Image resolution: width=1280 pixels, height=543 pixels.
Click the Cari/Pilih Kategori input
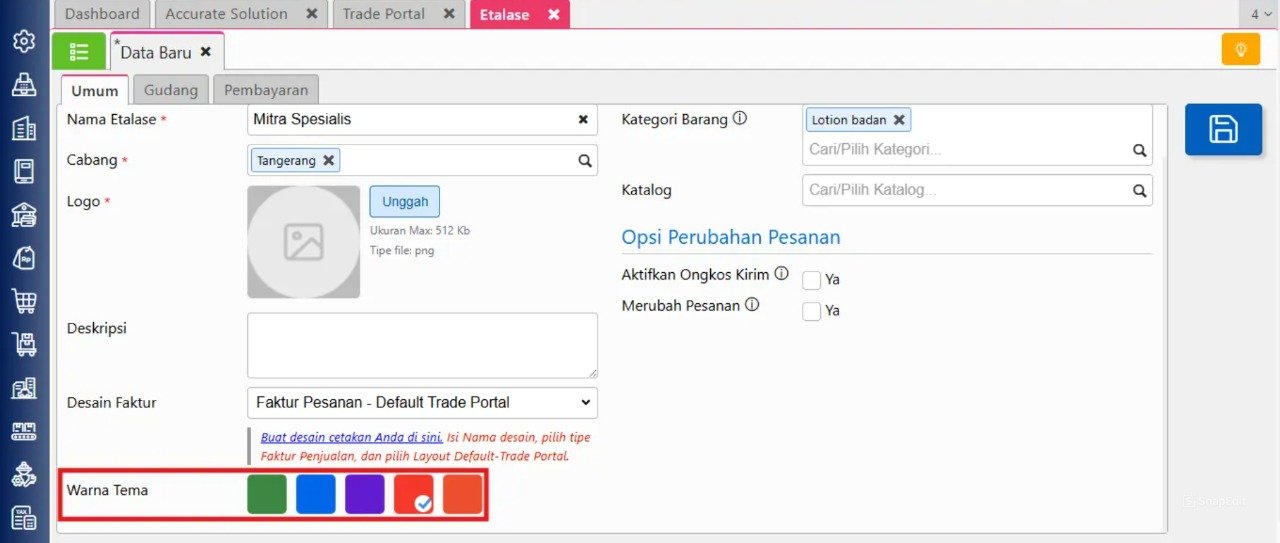pyautogui.click(x=965, y=150)
